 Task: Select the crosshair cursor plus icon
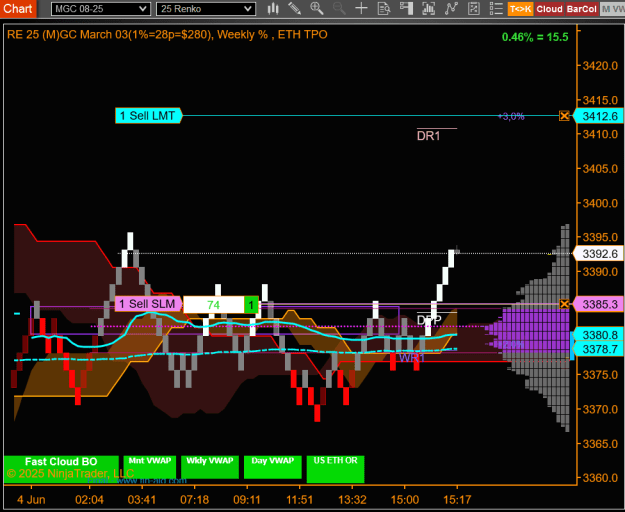[x=361, y=8]
